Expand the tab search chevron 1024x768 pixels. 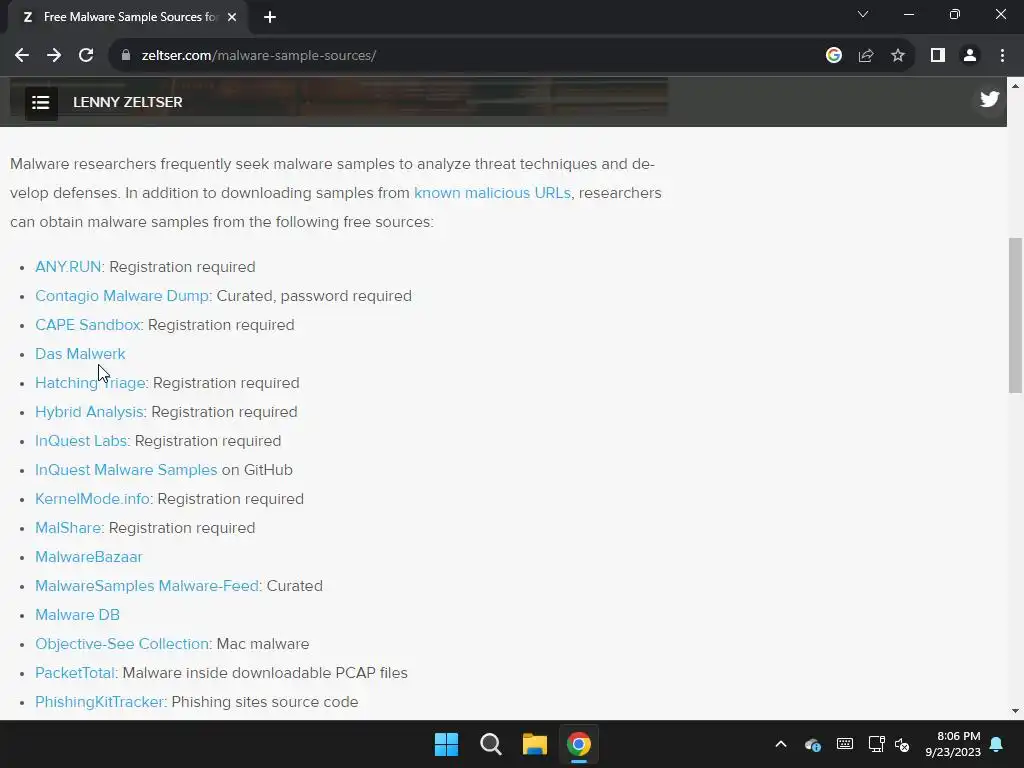pos(863,14)
